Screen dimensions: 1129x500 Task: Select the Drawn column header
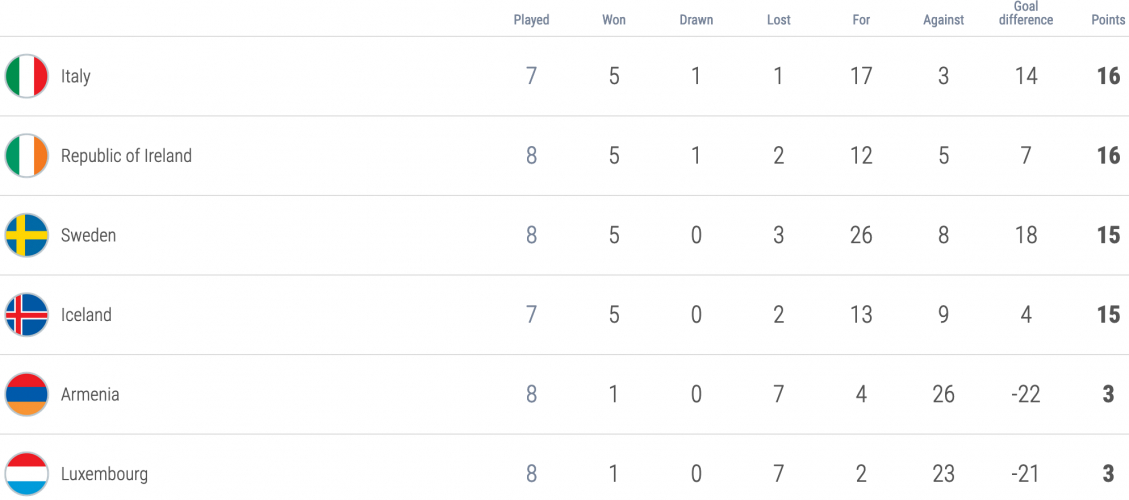(696, 20)
